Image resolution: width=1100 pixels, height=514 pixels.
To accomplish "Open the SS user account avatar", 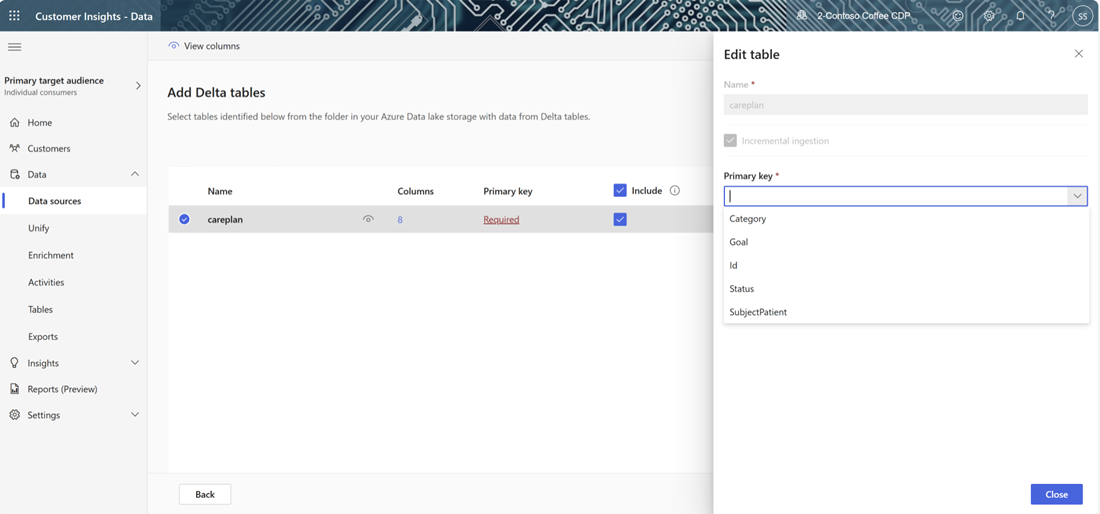I will tap(1082, 16).
